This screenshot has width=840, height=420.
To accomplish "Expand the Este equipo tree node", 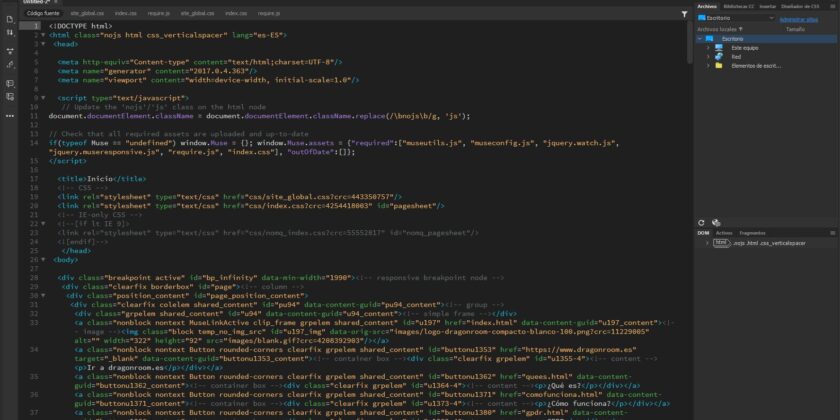I will pyautogui.click(x=708, y=48).
